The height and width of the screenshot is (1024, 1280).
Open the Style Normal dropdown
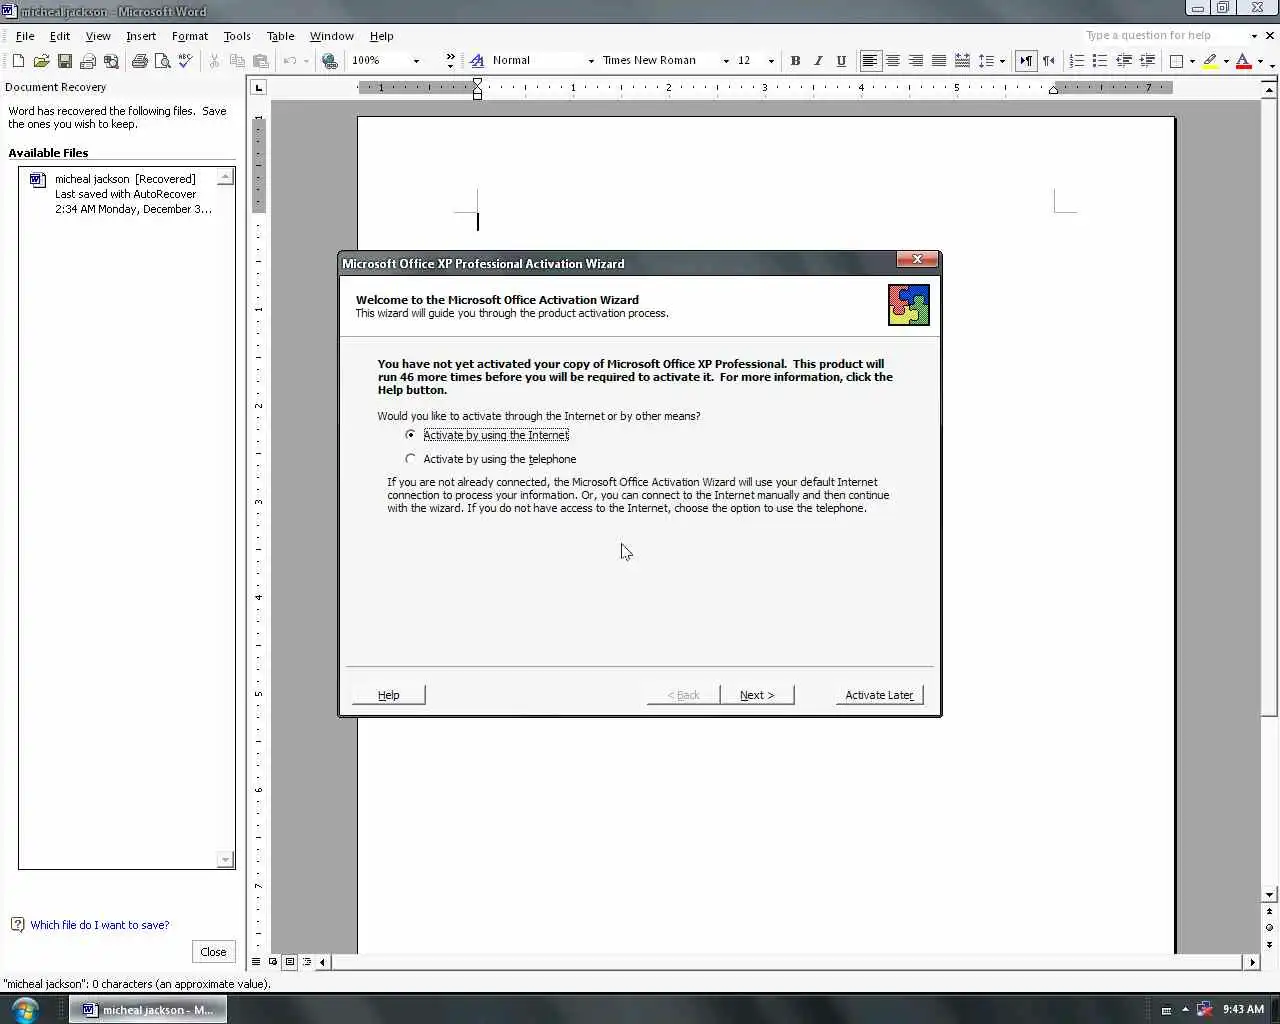(591, 61)
